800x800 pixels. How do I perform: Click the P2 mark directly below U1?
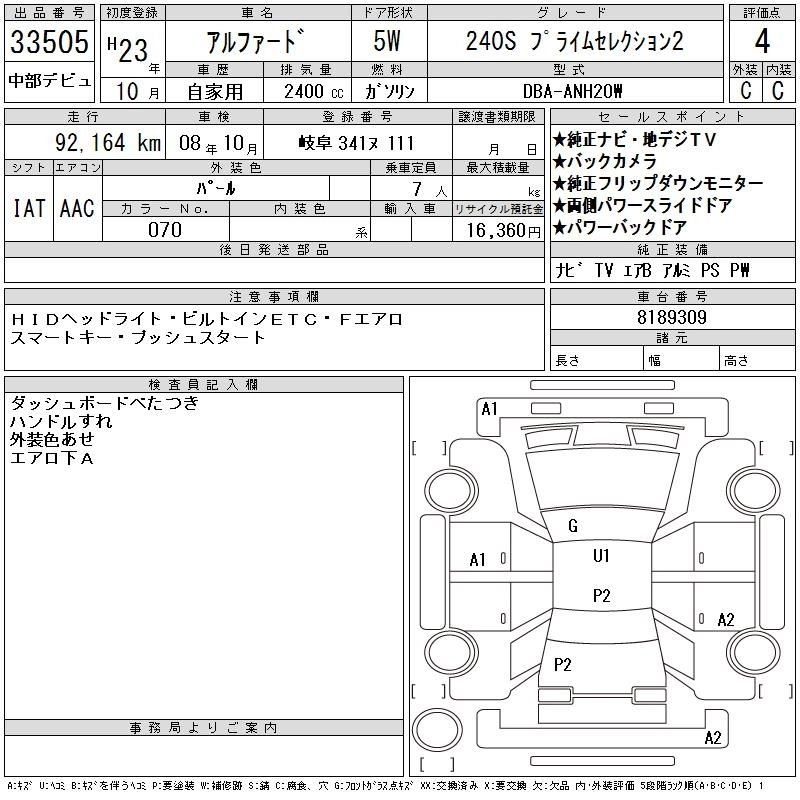pyautogui.click(x=601, y=595)
